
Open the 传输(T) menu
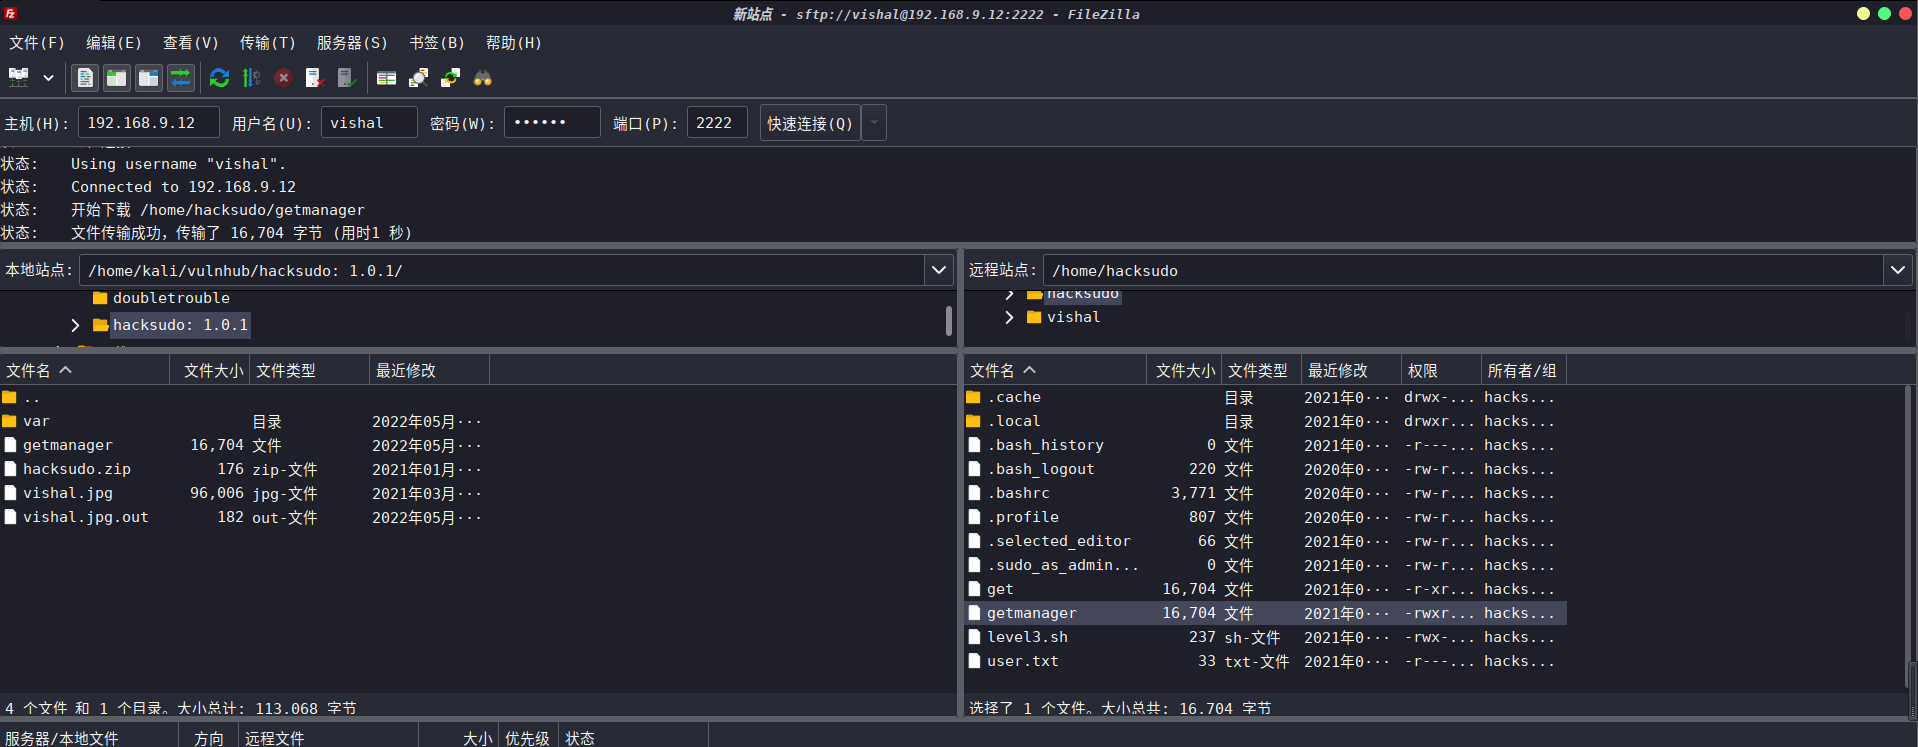coord(268,43)
